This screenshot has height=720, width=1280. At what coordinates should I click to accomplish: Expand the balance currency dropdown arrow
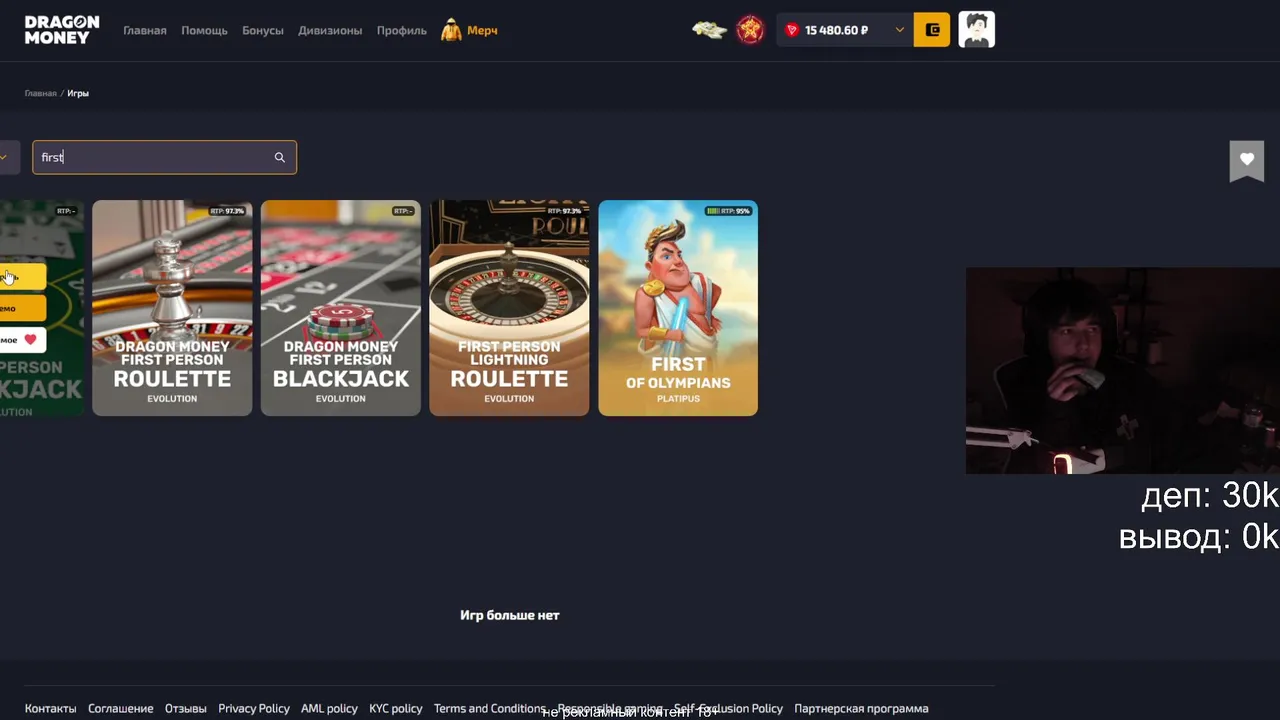pos(899,30)
